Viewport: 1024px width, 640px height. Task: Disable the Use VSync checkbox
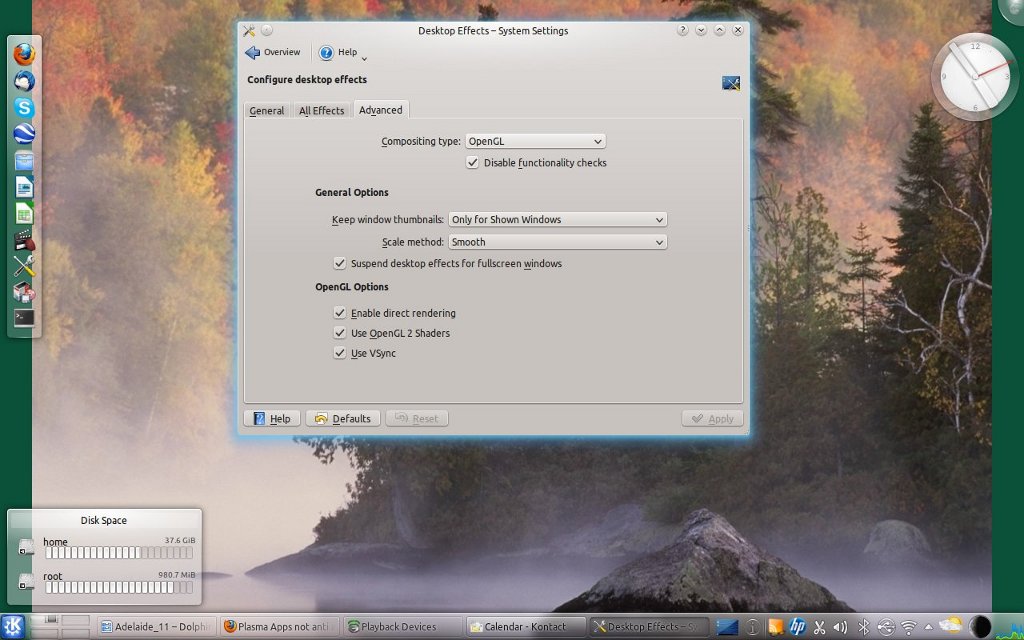coord(340,353)
